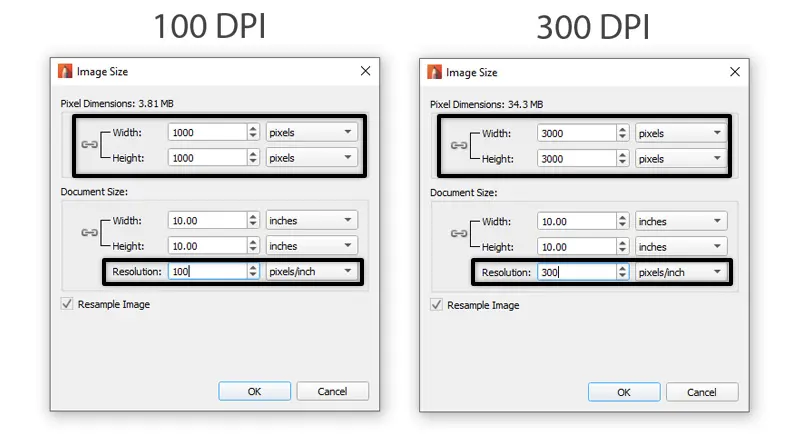The width and height of the screenshot is (800, 436).
Task: Click document Height 10.00 field in 100 DPI dialog
Action: click(208, 246)
